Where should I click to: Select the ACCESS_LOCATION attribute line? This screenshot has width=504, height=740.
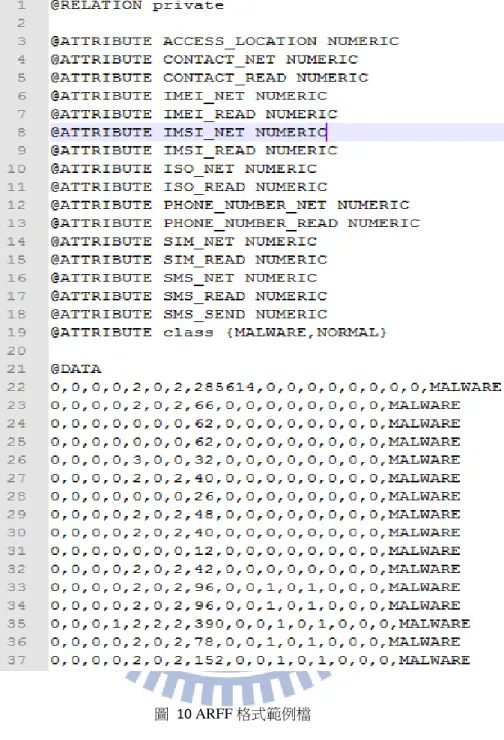tap(225, 42)
